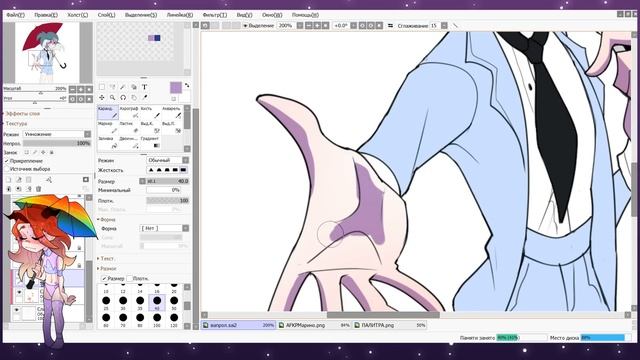Screen dimensions: 640x360
Task: Pick the dark blue swatch in palette
Action: tap(158, 38)
